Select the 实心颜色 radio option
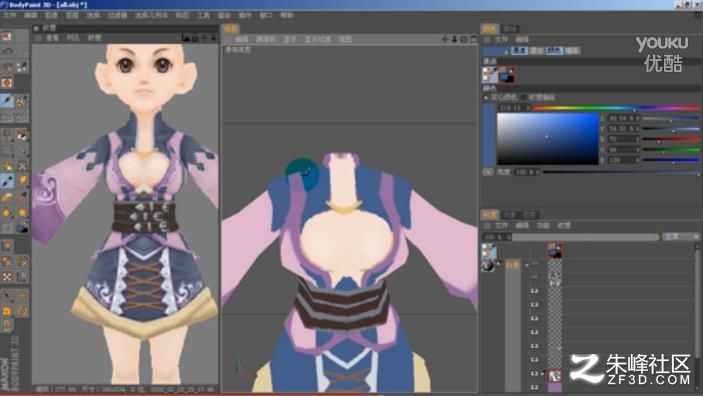 pyautogui.click(x=486, y=97)
